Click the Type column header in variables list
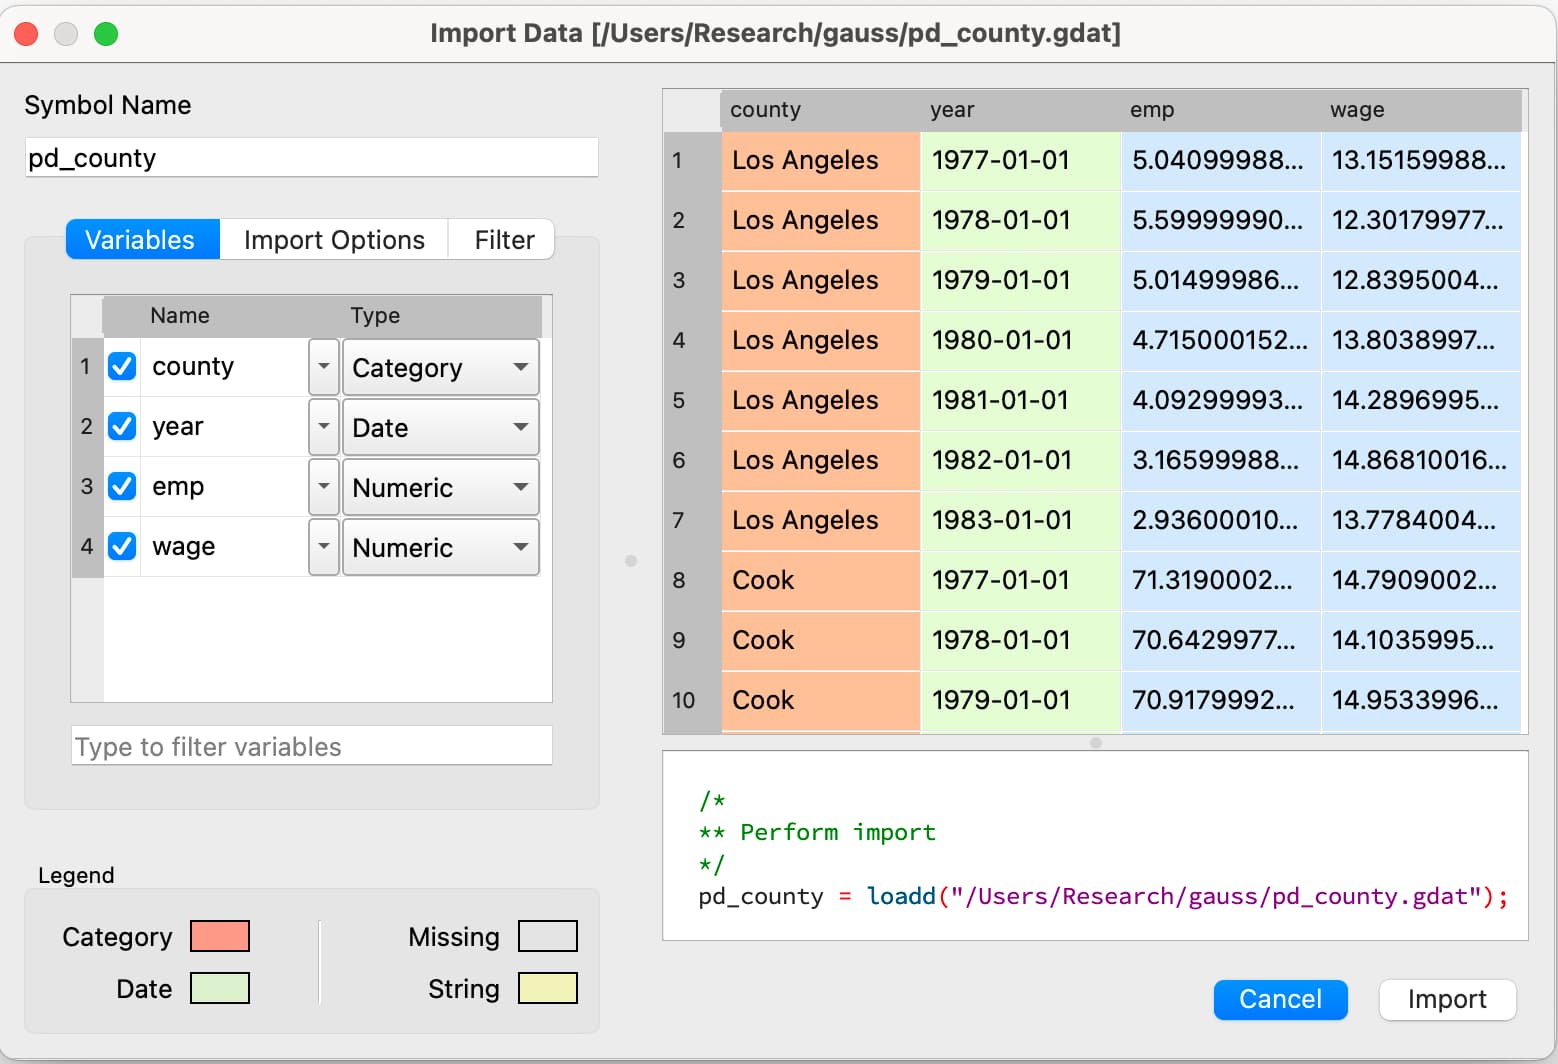Image resolution: width=1558 pixels, height=1064 pixels. click(x=441, y=316)
